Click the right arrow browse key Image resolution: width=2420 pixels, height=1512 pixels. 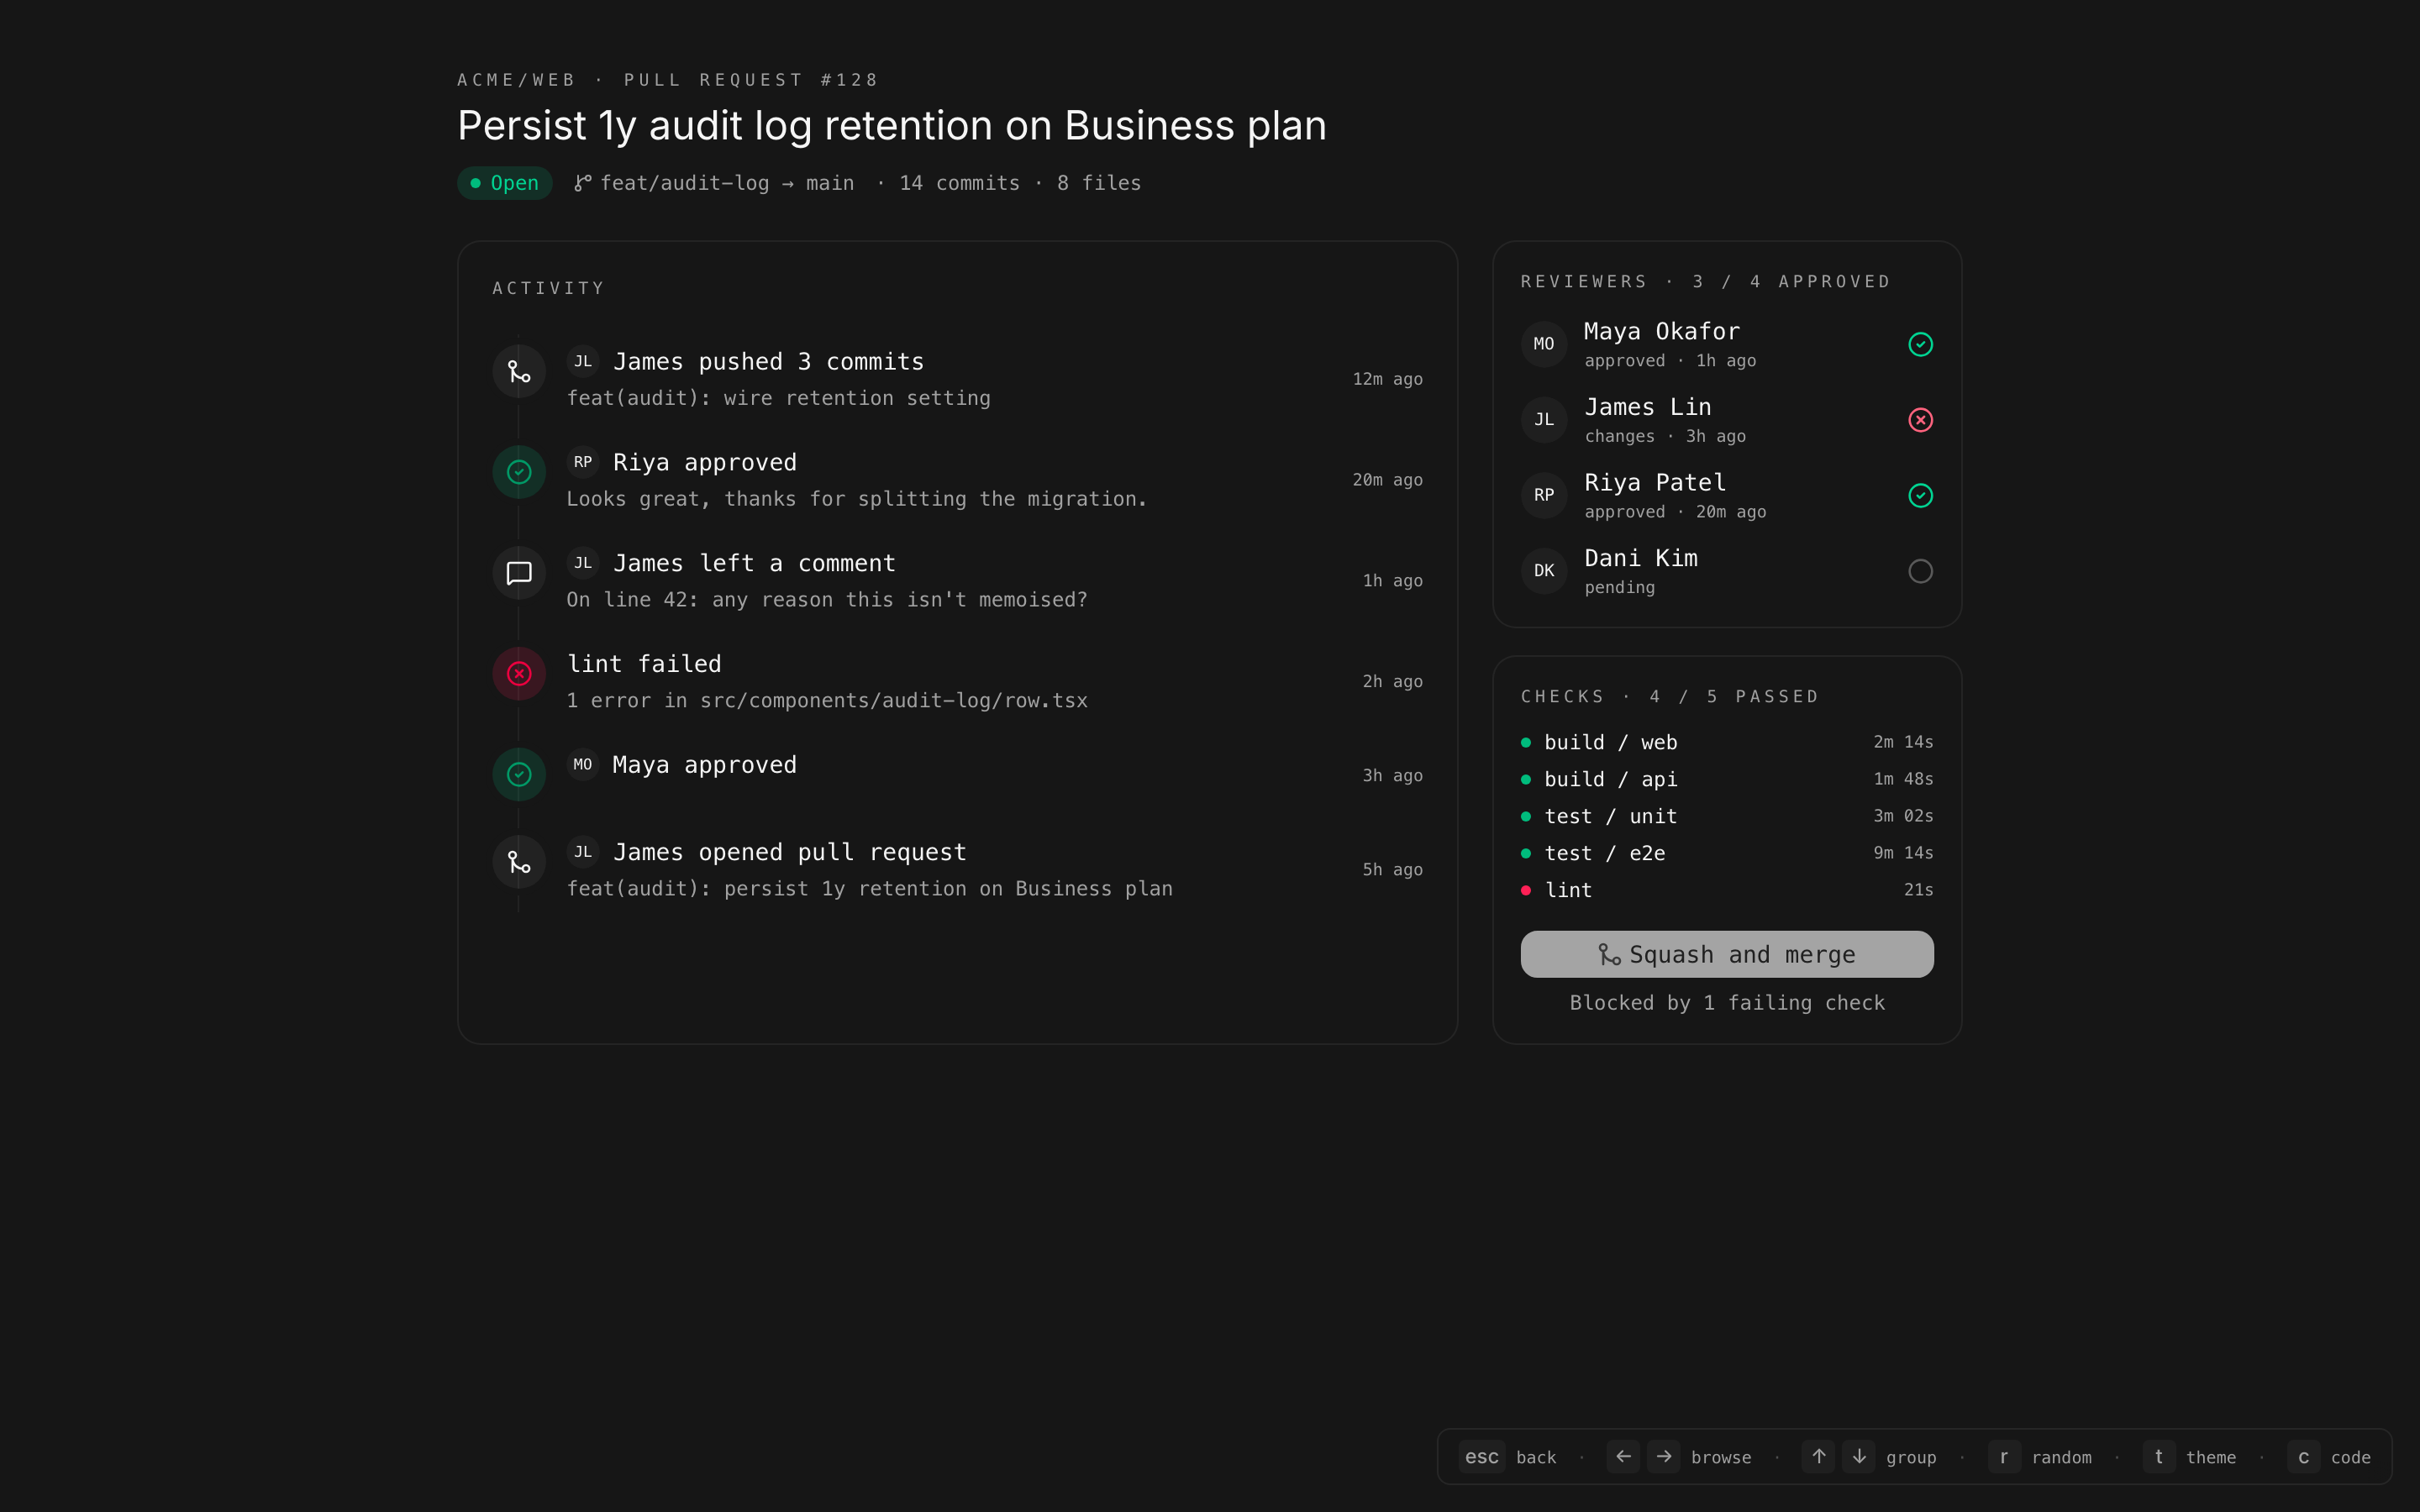1664,1456
